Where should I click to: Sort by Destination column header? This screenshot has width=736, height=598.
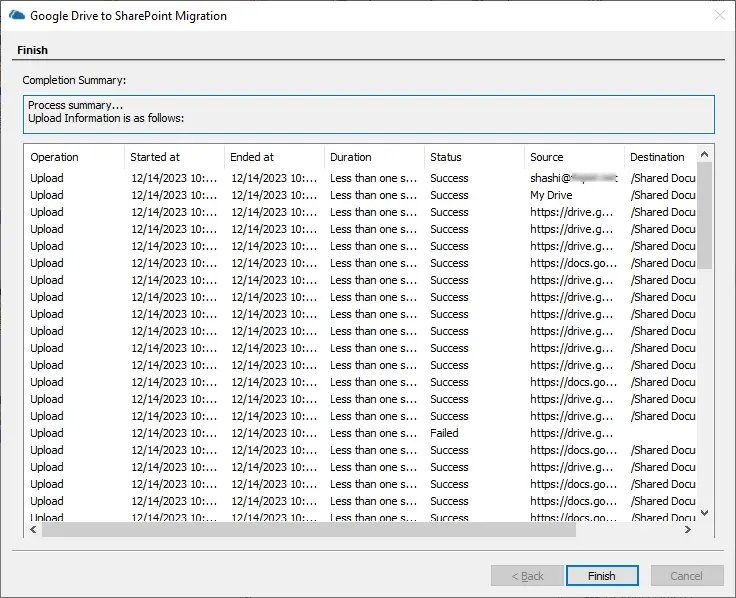660,157
